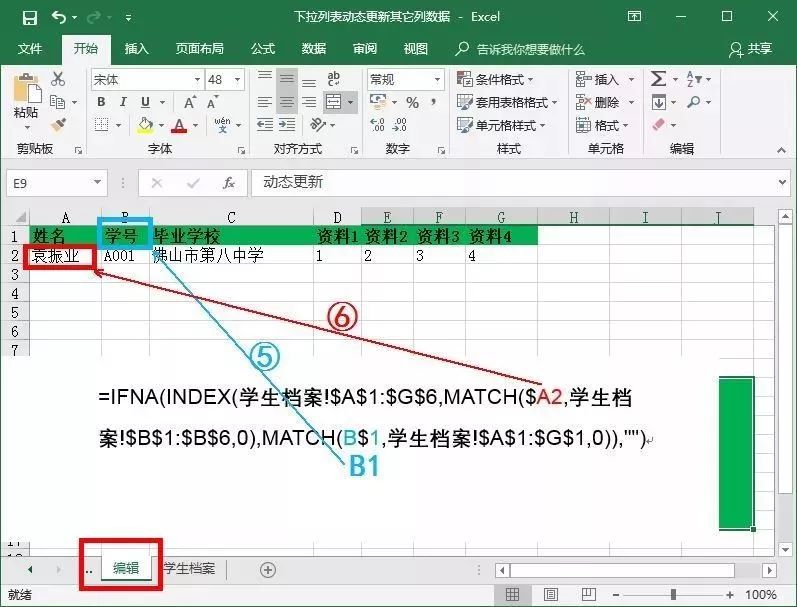
Task: Cut selection with the scissors icon
Action: [x=58, y=79]
